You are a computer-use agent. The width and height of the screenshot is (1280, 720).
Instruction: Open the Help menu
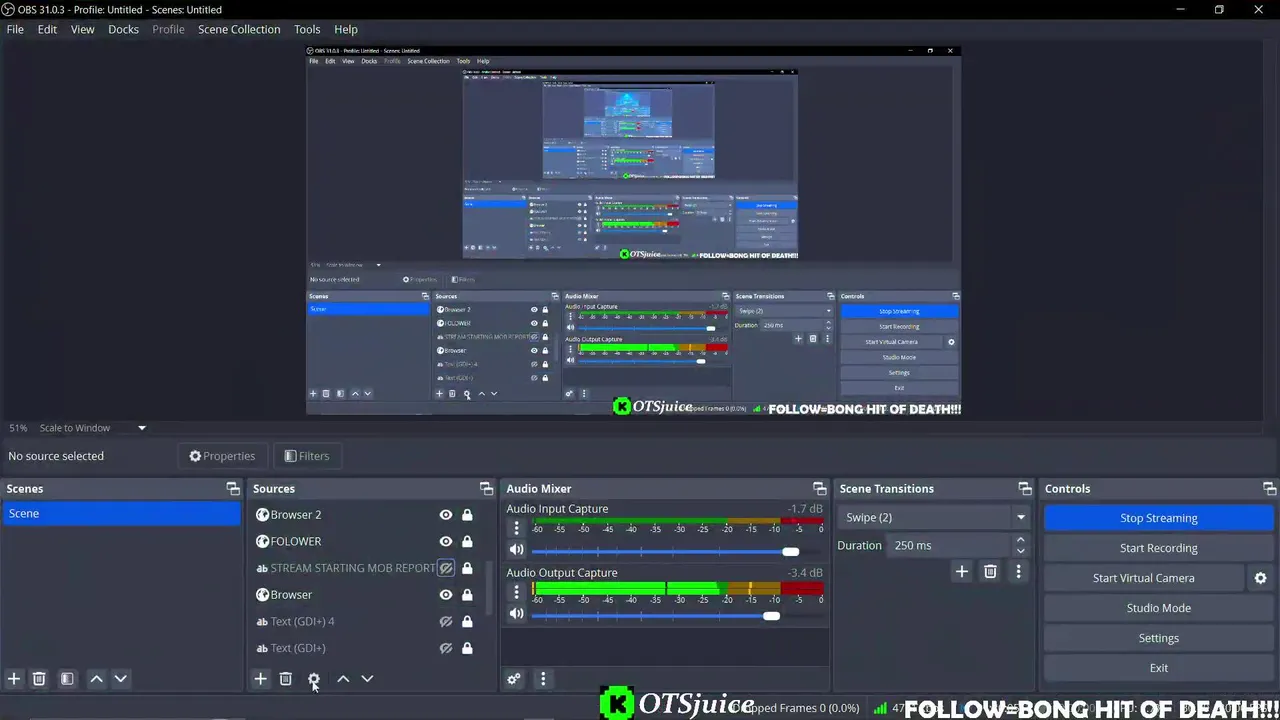coord(345,29)
